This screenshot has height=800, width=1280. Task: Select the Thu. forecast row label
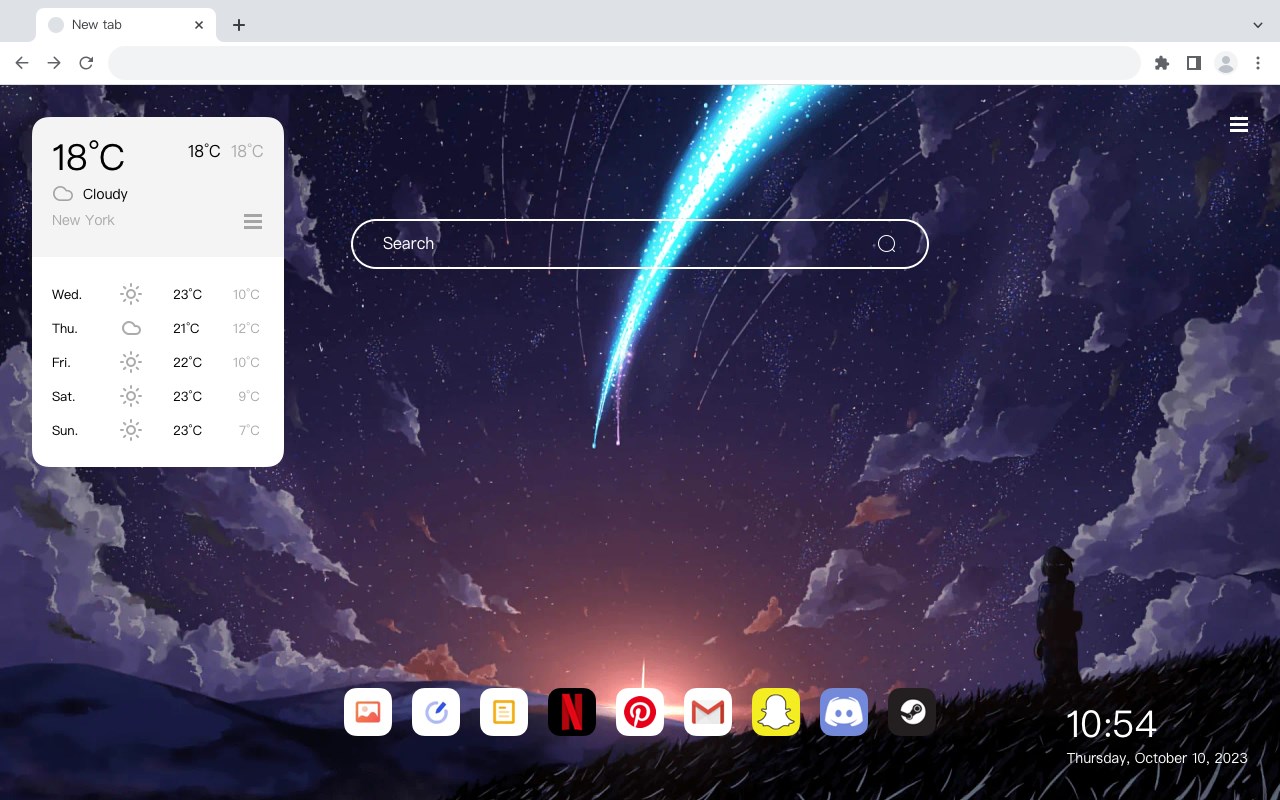[x=65, y=328]
